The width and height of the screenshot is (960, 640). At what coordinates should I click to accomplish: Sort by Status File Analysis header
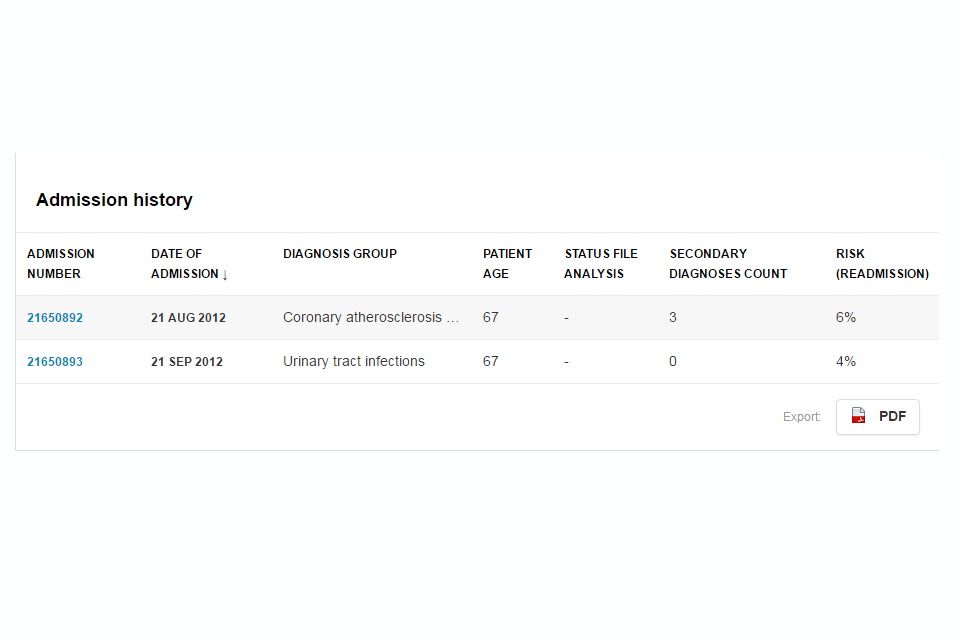tap(600, 264)
